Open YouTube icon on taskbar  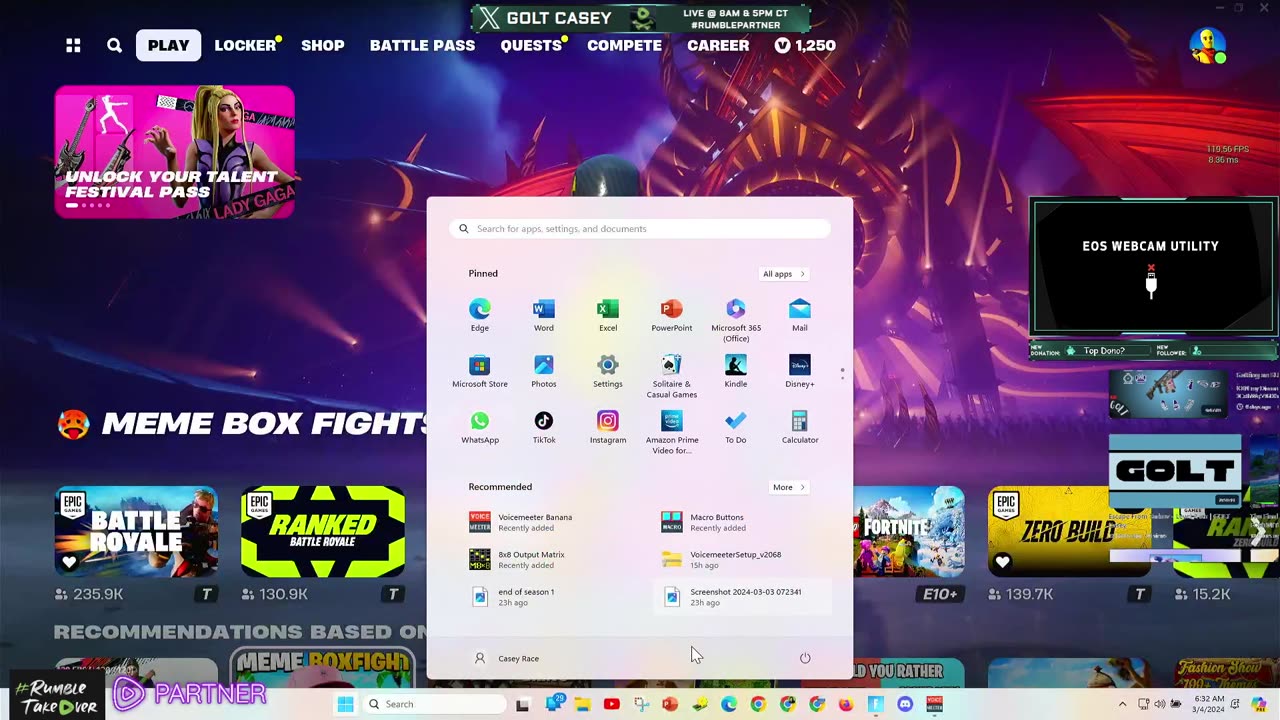click(x=611, y=704)
